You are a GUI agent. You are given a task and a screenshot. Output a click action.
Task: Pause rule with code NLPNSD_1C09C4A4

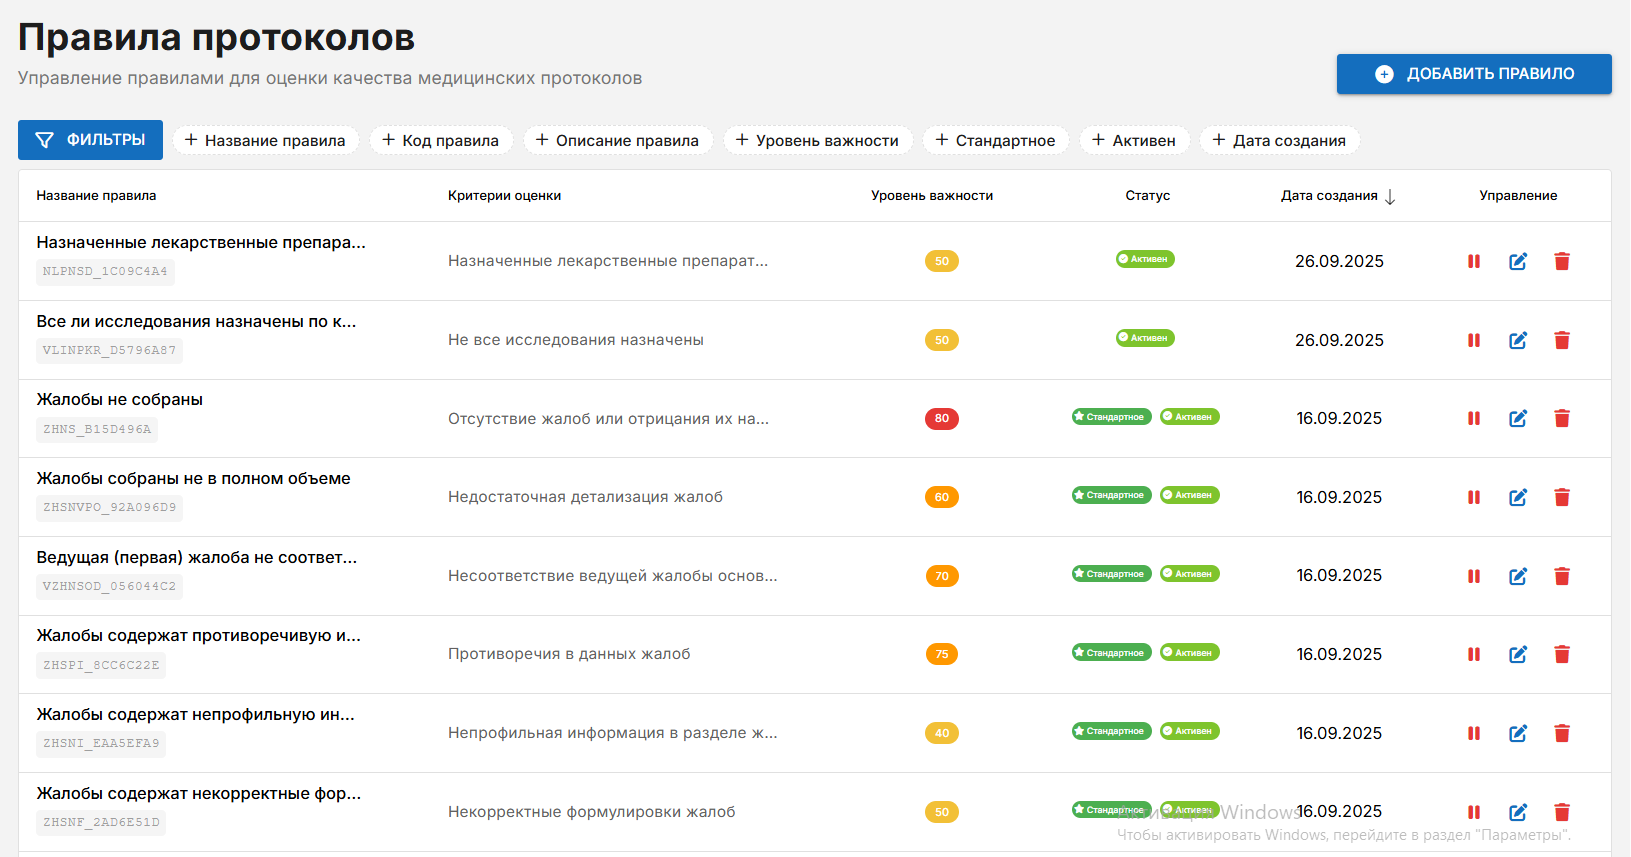1473,261
